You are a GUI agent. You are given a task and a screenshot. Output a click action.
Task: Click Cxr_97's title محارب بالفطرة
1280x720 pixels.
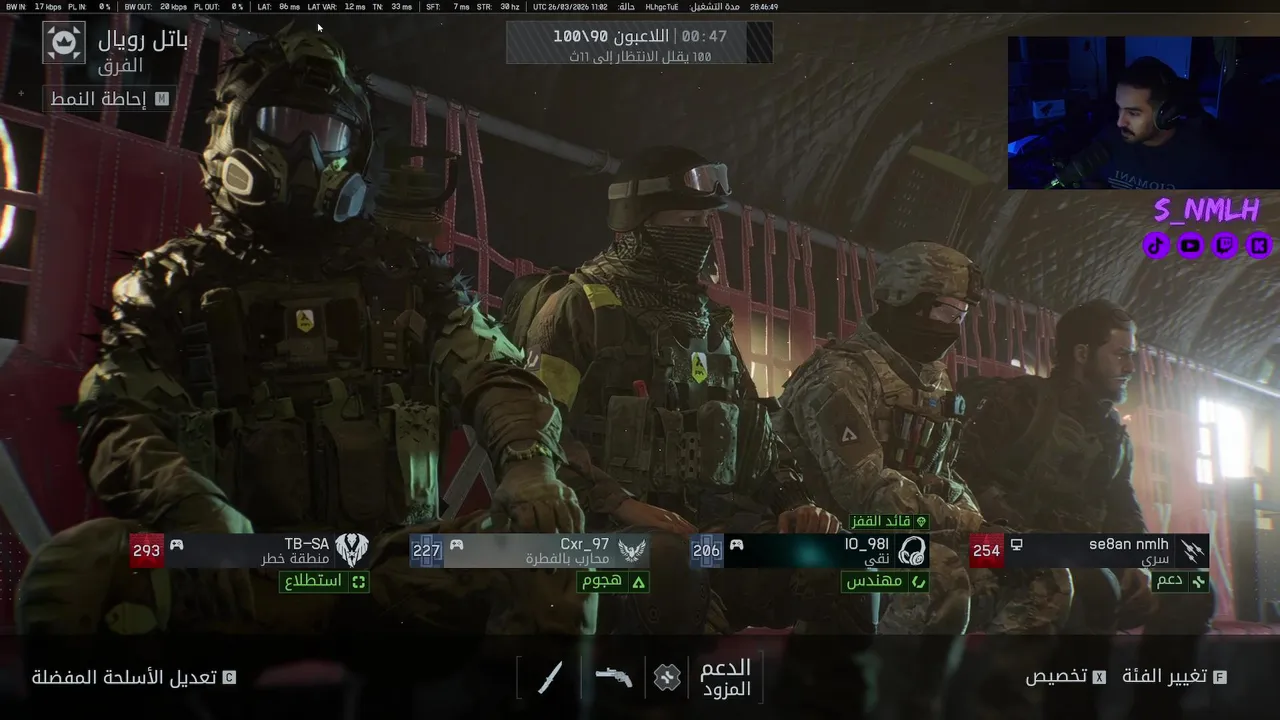pos(568,559)
